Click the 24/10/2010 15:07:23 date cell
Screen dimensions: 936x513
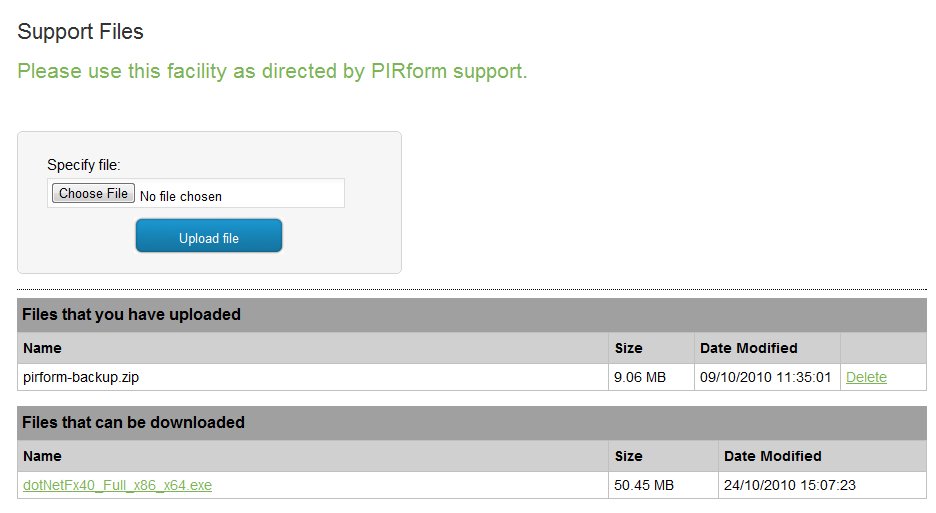(x=790, y=485)
